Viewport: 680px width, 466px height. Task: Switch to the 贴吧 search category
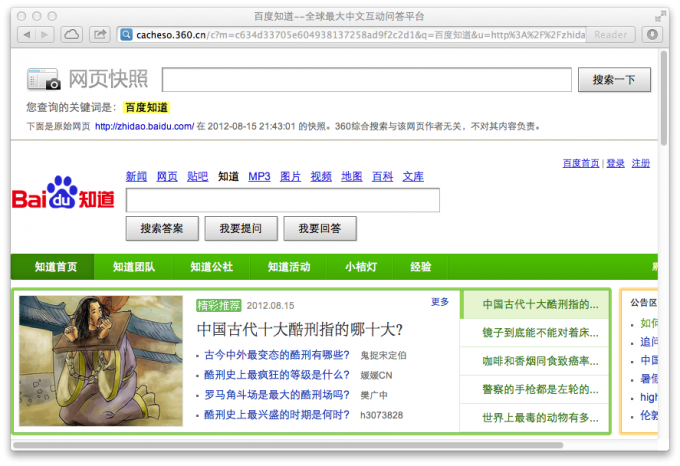pyautogui.click(x=197, y=176)
